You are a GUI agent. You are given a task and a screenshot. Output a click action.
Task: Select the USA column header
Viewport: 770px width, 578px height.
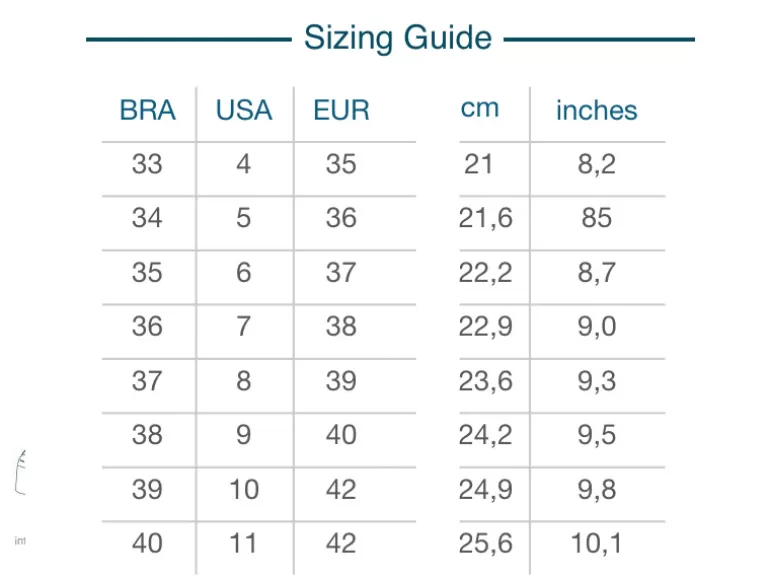(244, 110)
